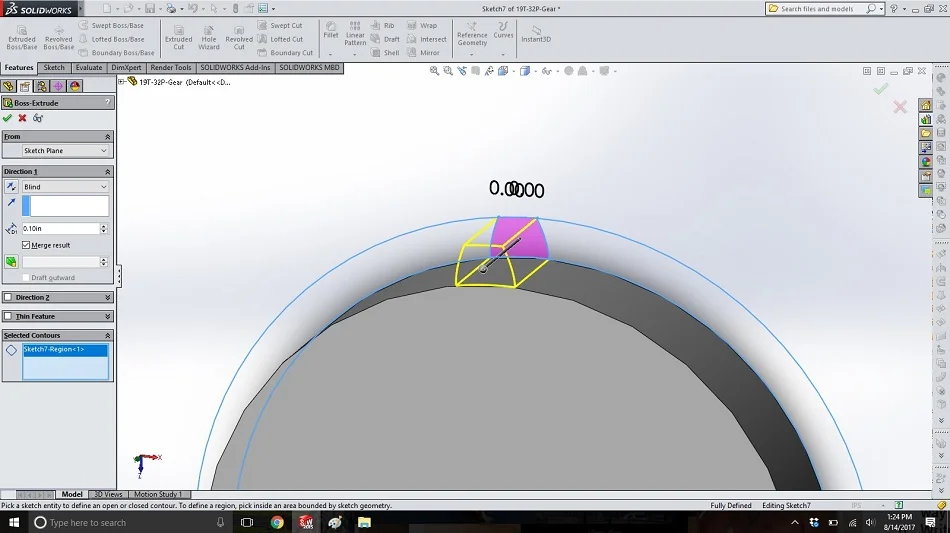Expand the Thin Feature section
Viewport: 950px width, 533px height.
[x=108, y=316]
